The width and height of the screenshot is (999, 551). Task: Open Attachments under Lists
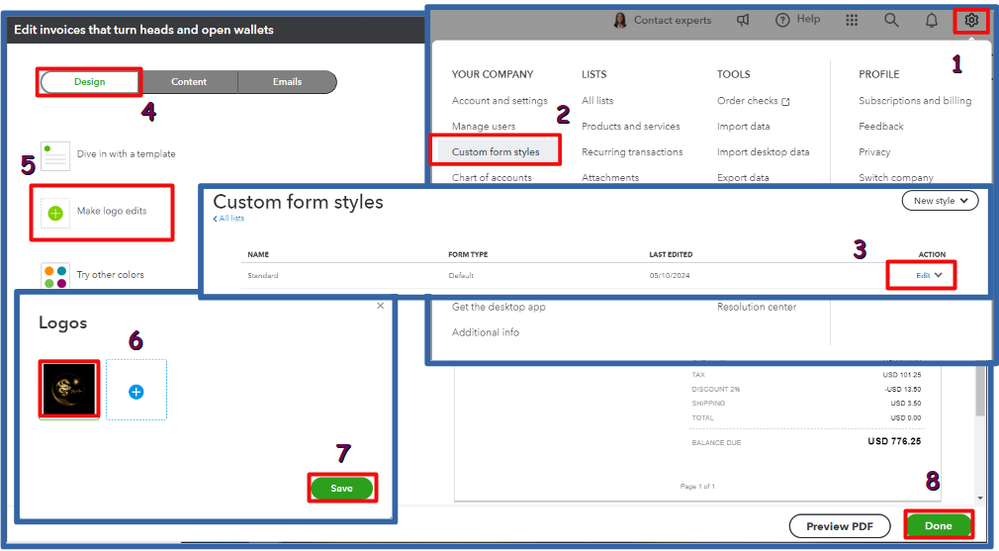610,177
